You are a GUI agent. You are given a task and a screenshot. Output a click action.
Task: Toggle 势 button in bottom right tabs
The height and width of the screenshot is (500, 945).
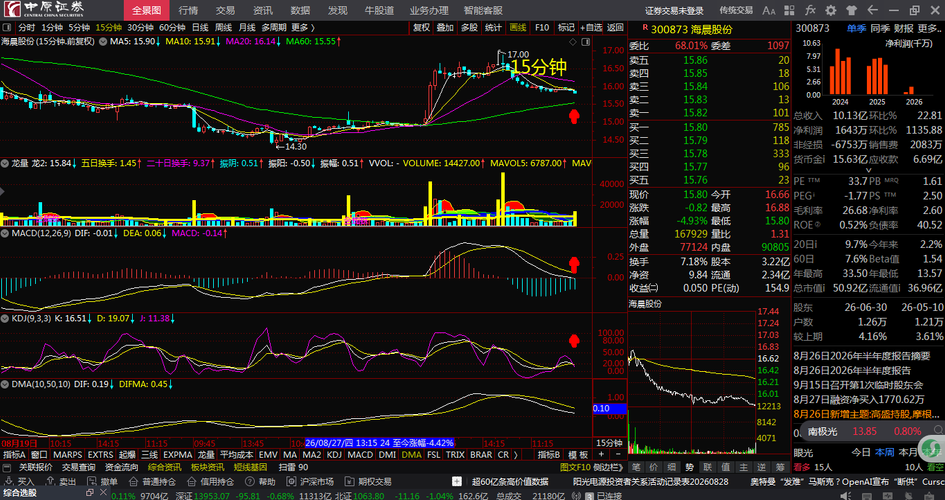690,467
